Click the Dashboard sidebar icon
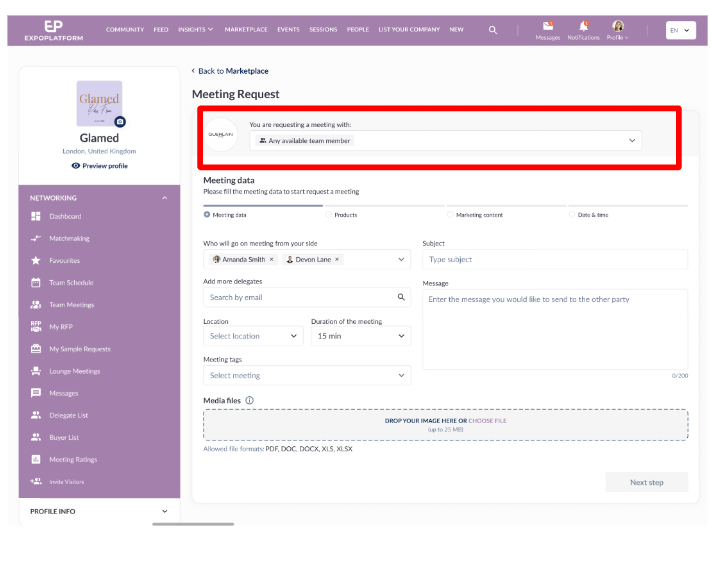Screen dimensions: 711x573 [36, 216]
